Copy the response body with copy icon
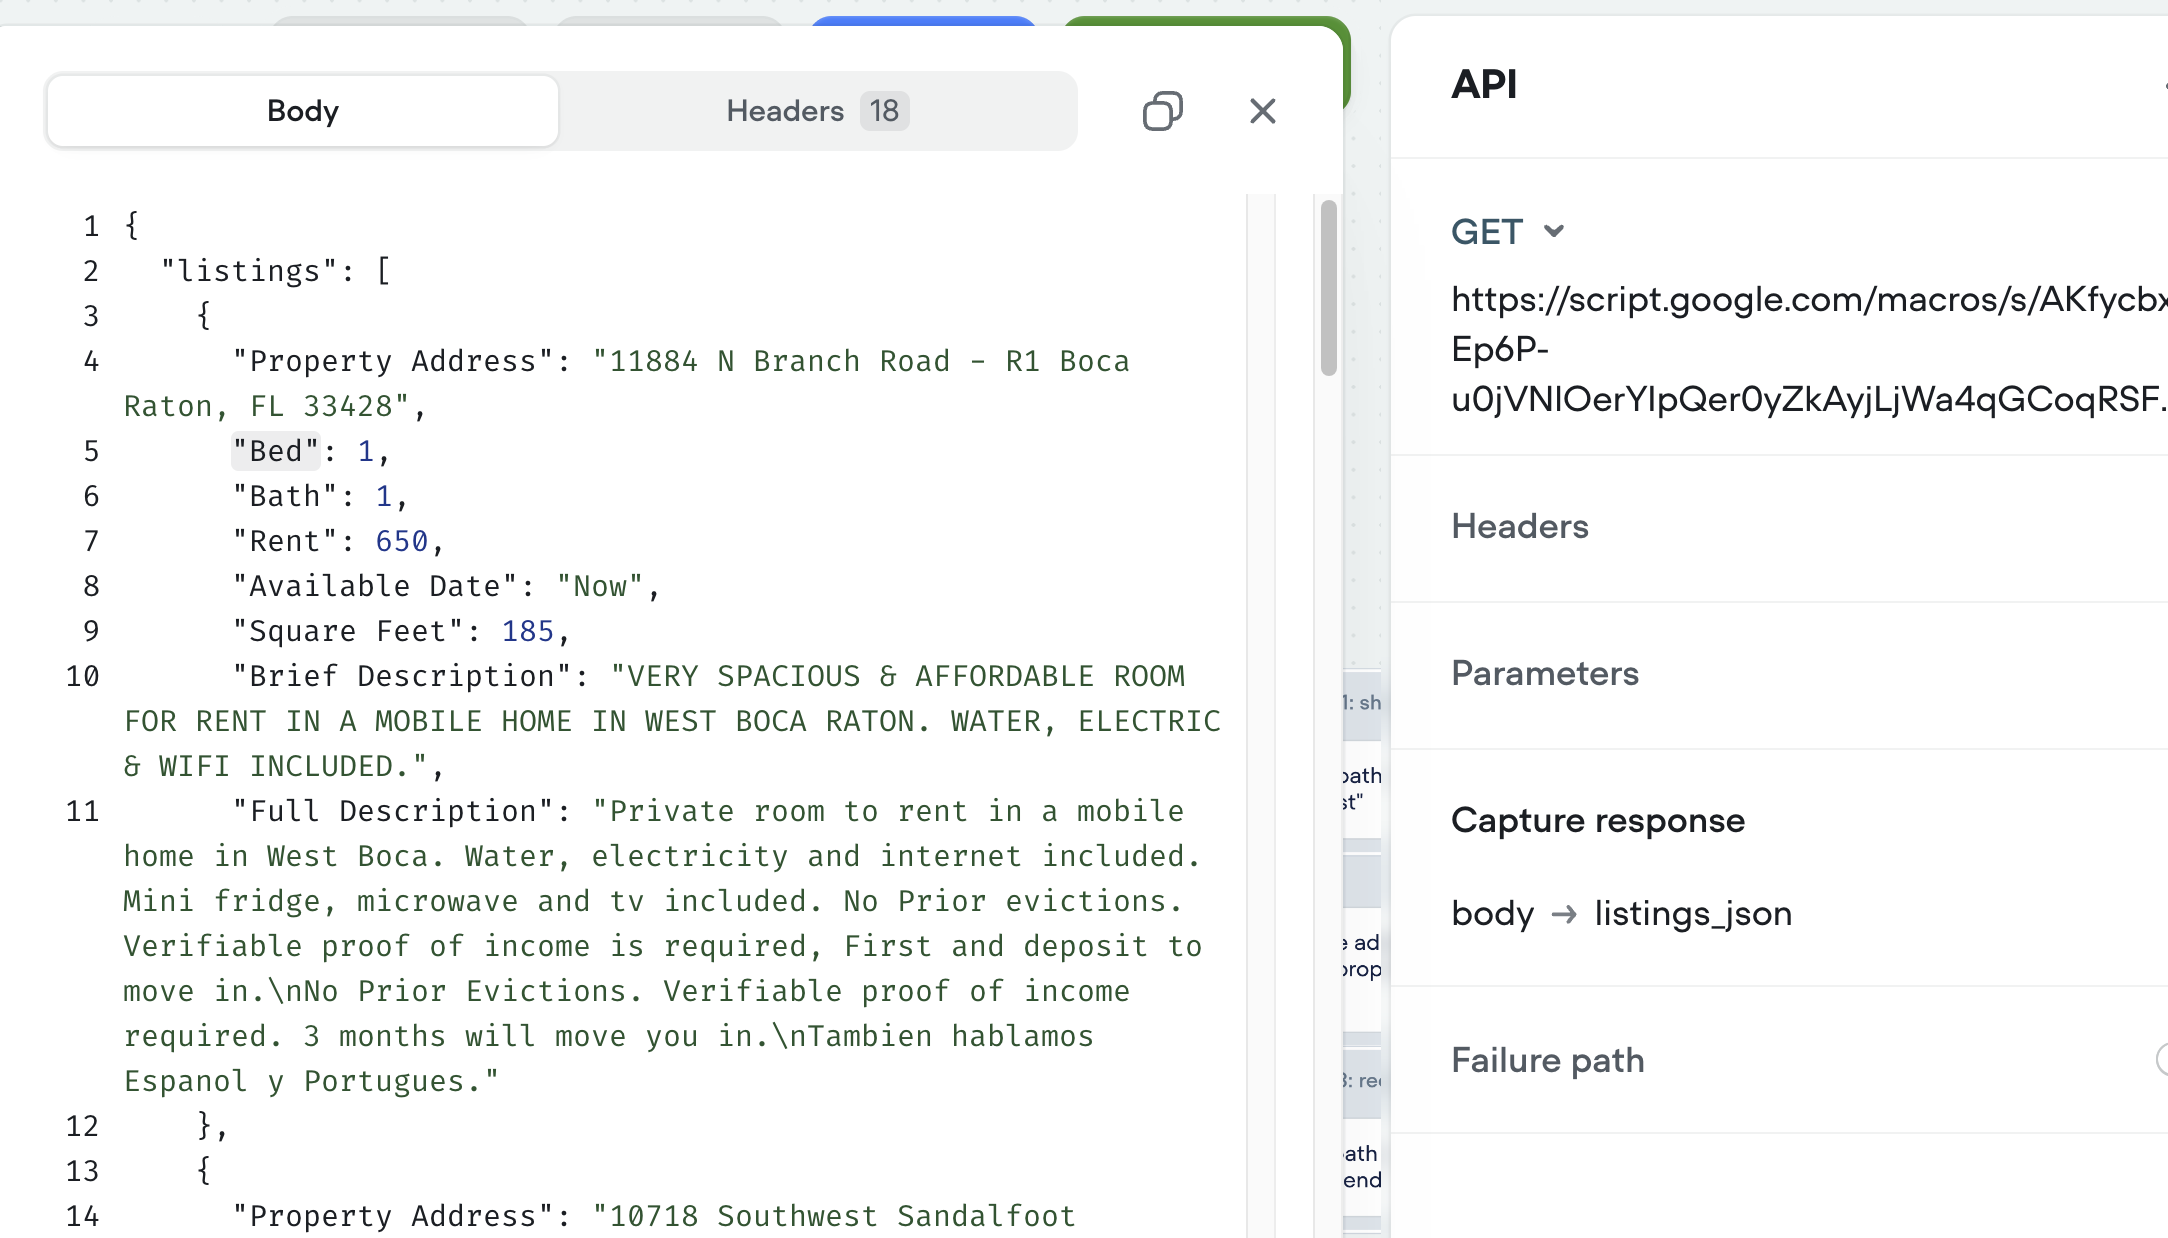This screenshot has width=2168, height=1238. tap(1162, 111)
